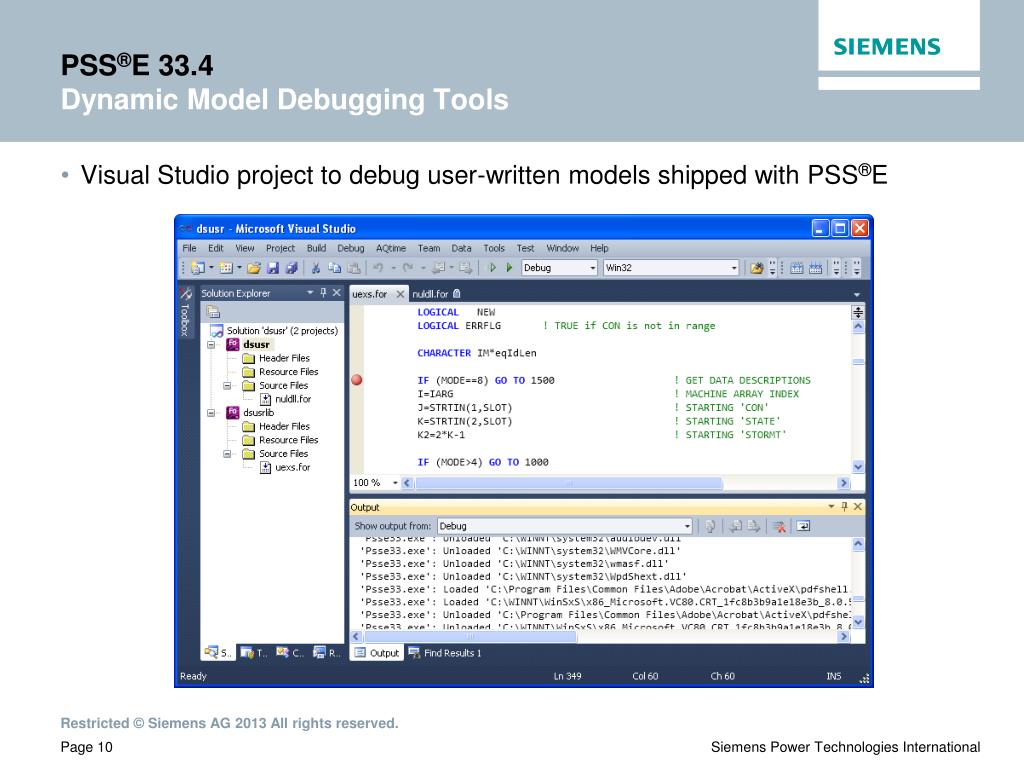This screenshot has height=768, width=1024.
Task: Click the New Project toolbar icon
Action: click(198, 268)
